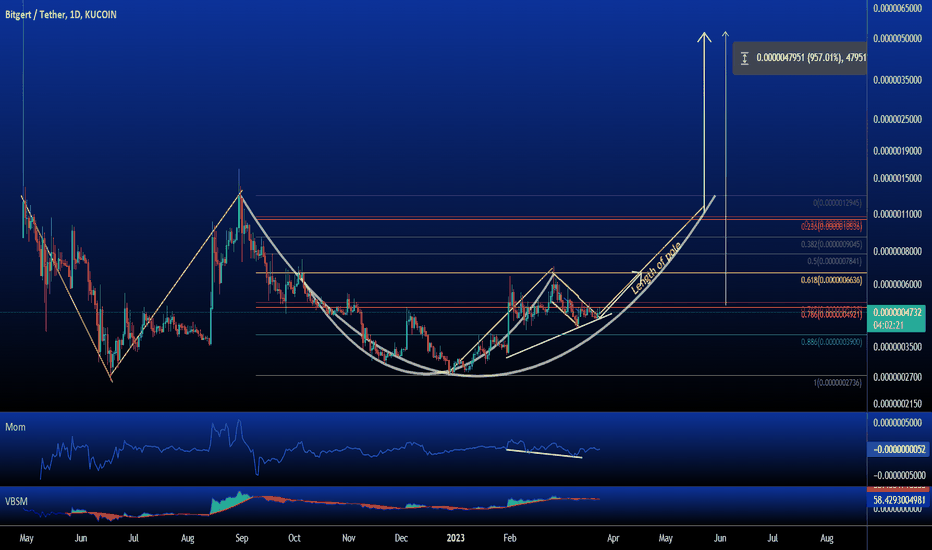This screenshot has height=550, width=932.
Task: Select the measurement tooltip reading 957.01%
Action: pos(799,58)
